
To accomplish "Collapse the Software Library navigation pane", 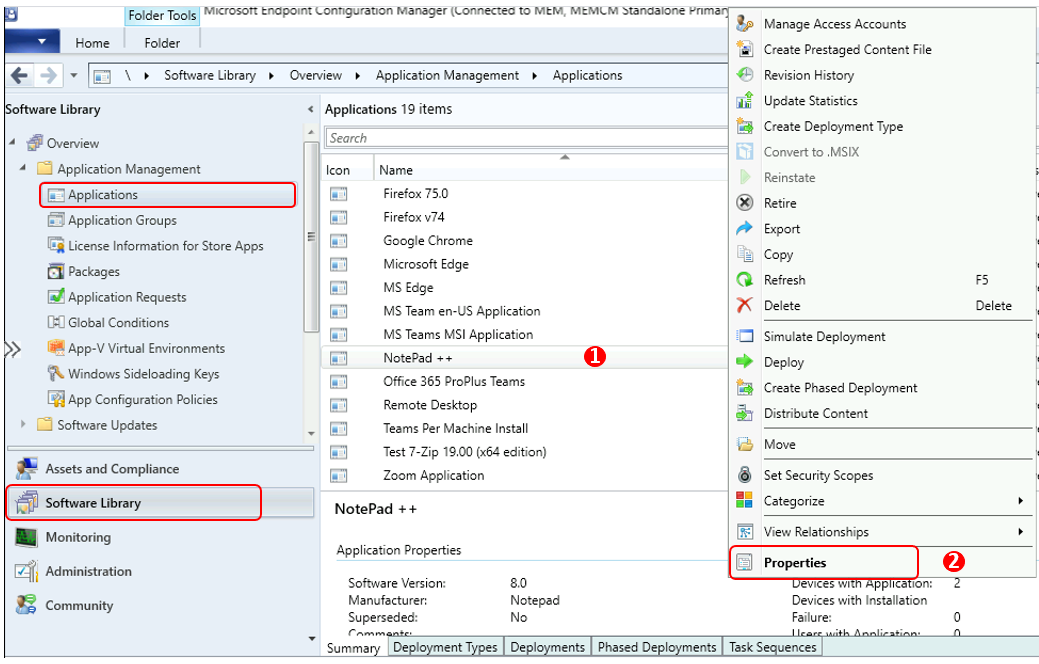I will pos(311,109).
